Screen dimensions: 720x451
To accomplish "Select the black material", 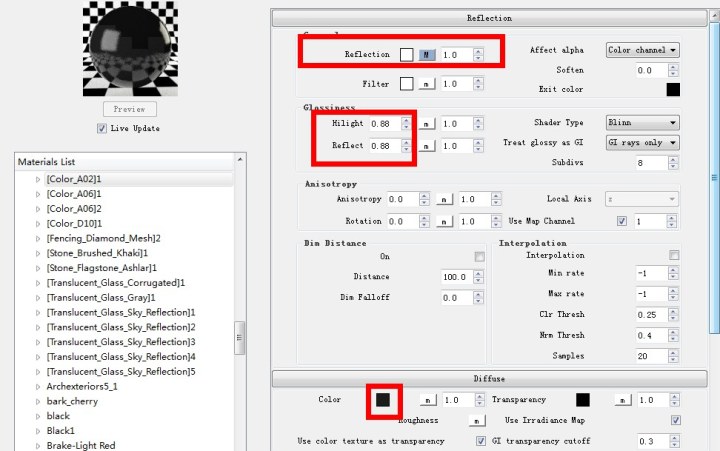I will point(58,416).
